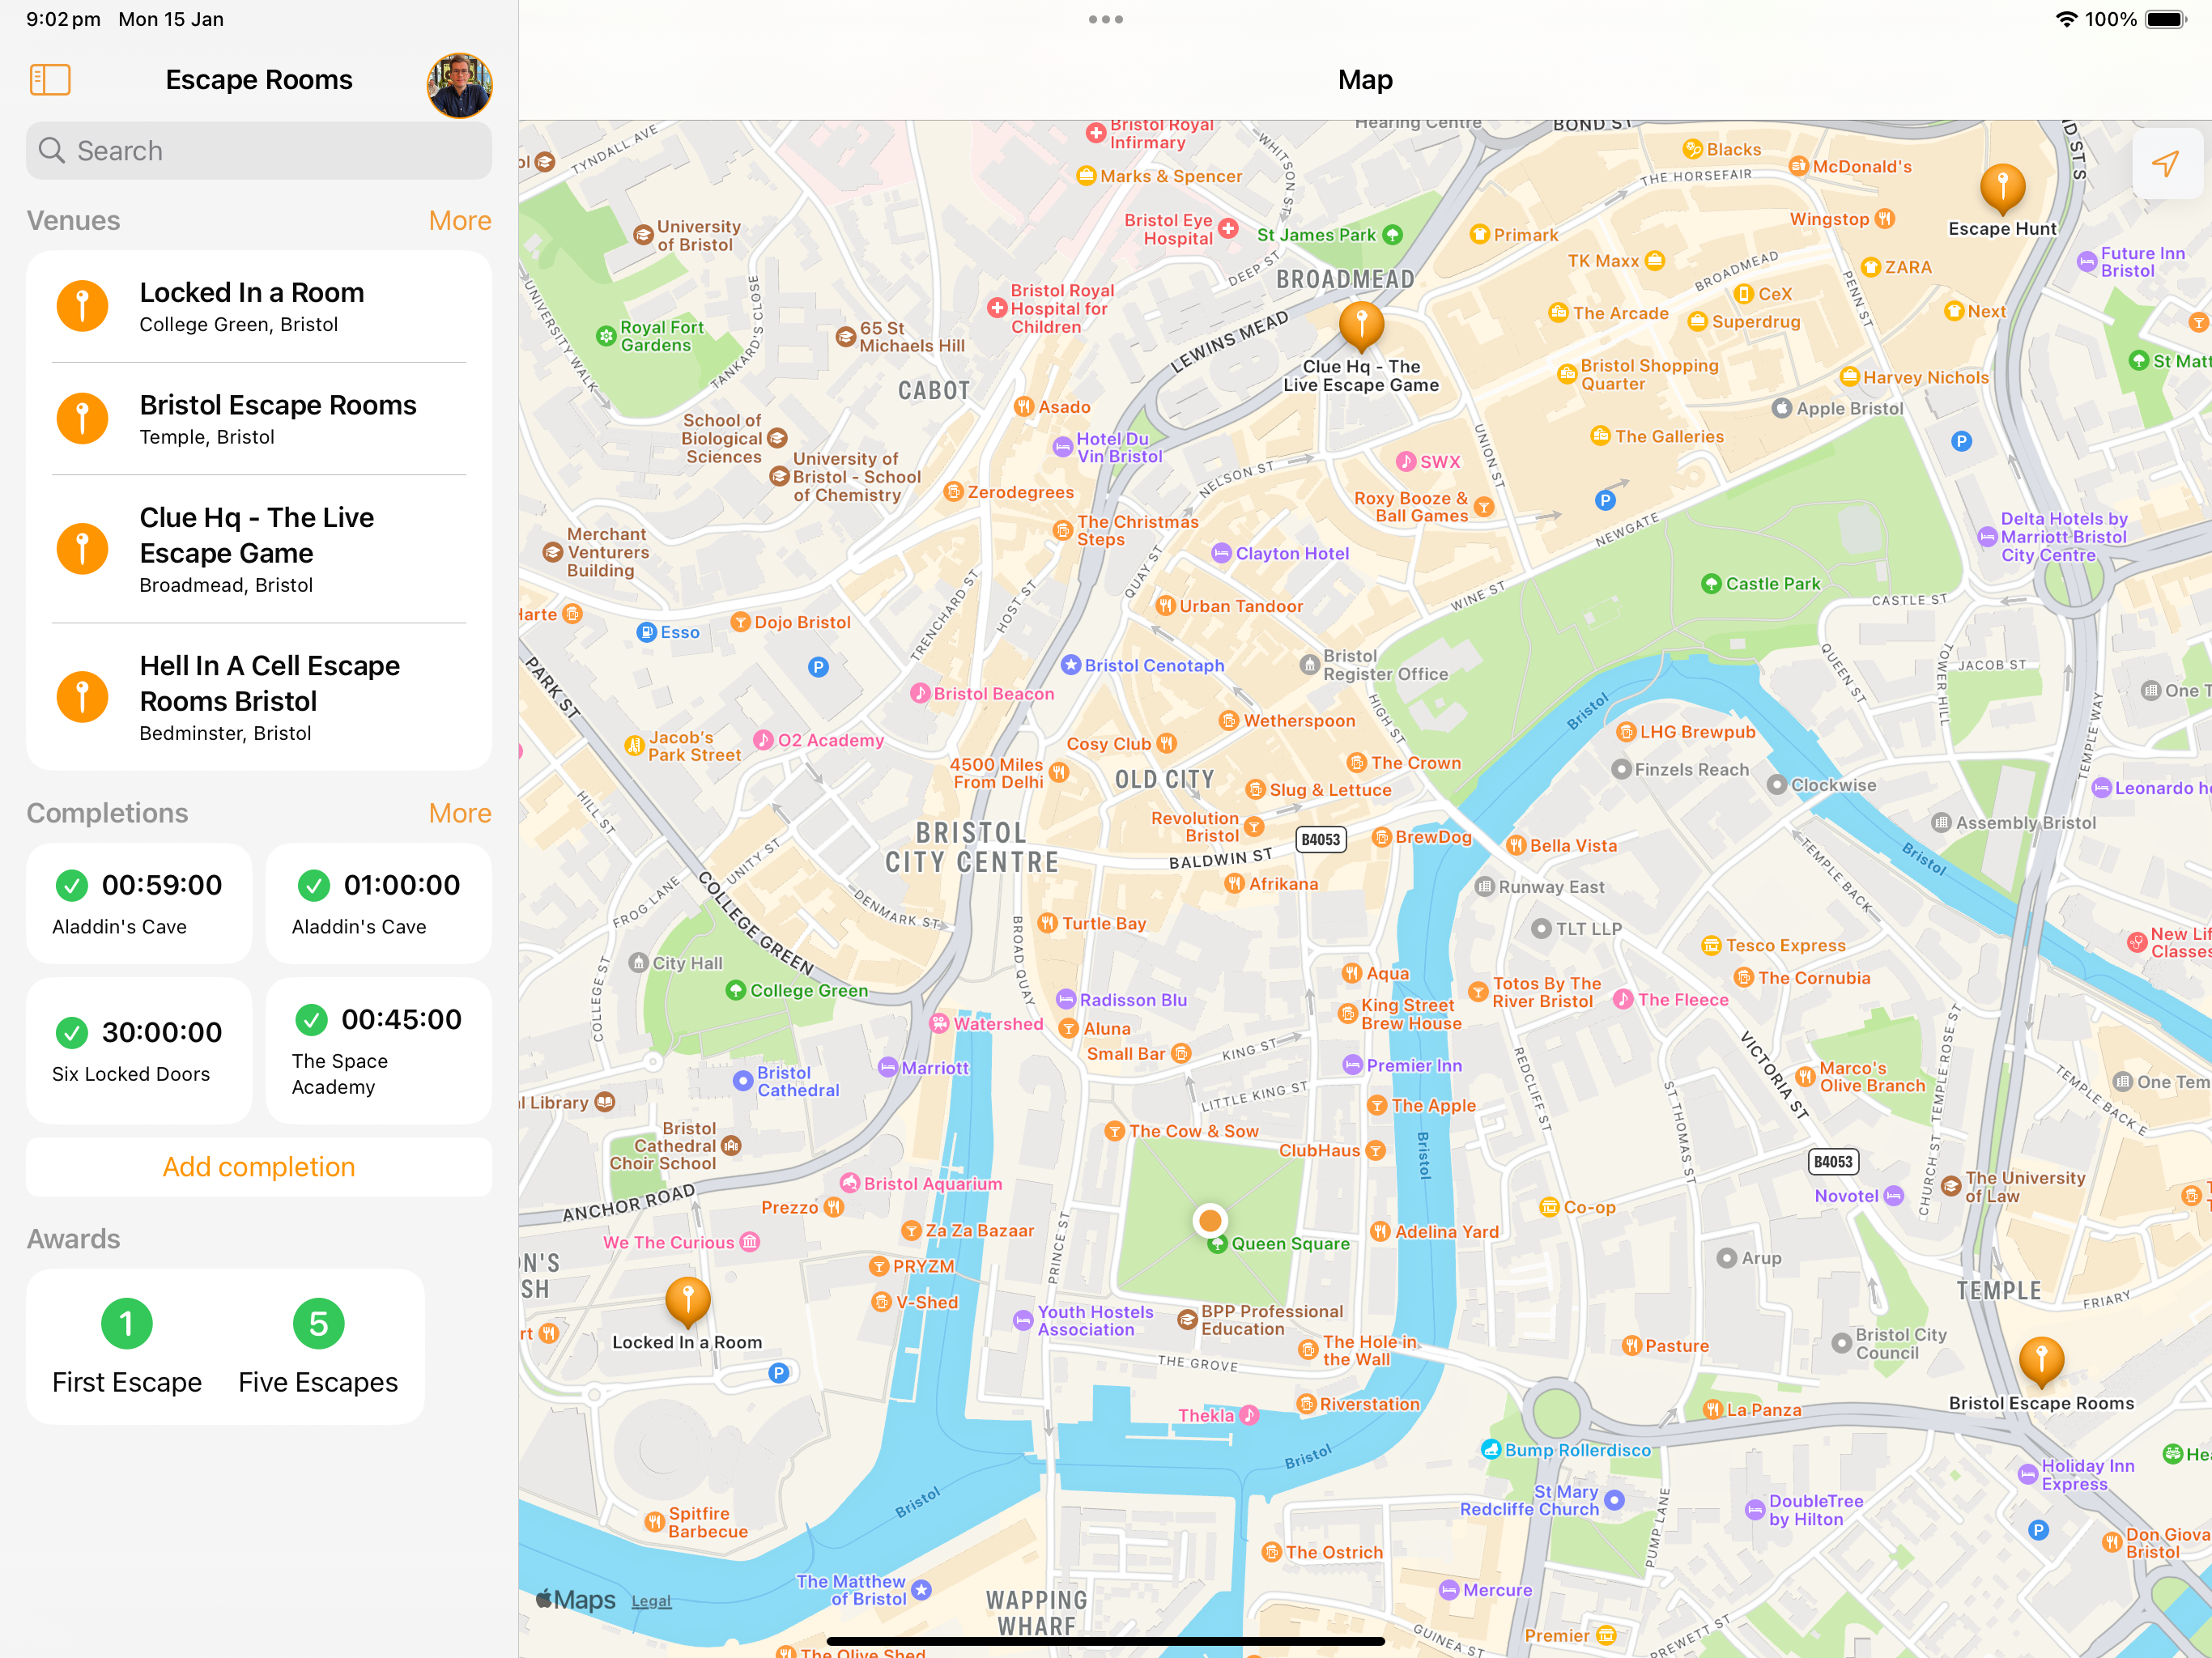Select Locked In a Room venue row
The width and height of the screenshot is (2212, 1658).
[259, 306]
